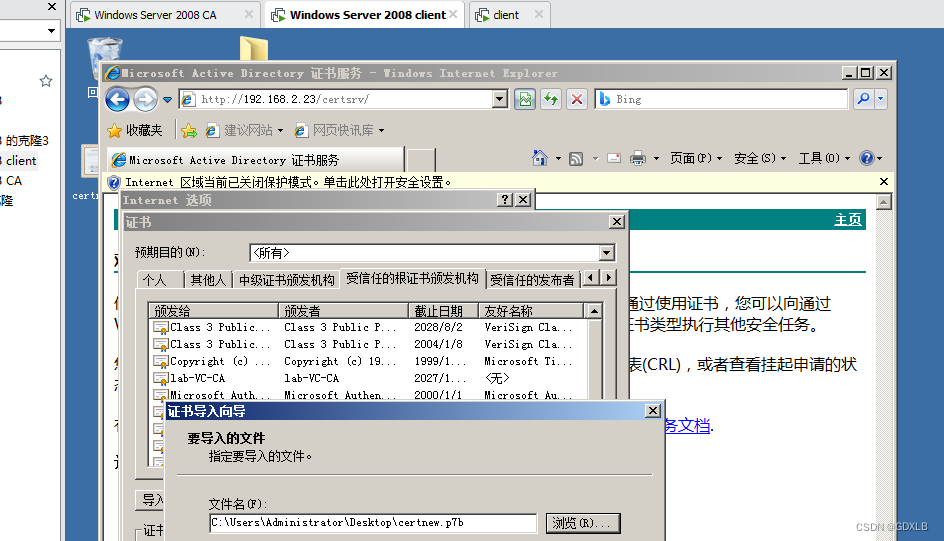Screen dimensions: 944x541
Task: Open recent pages dropdown beside Forward arrow
Action: (x=167, y=99)
